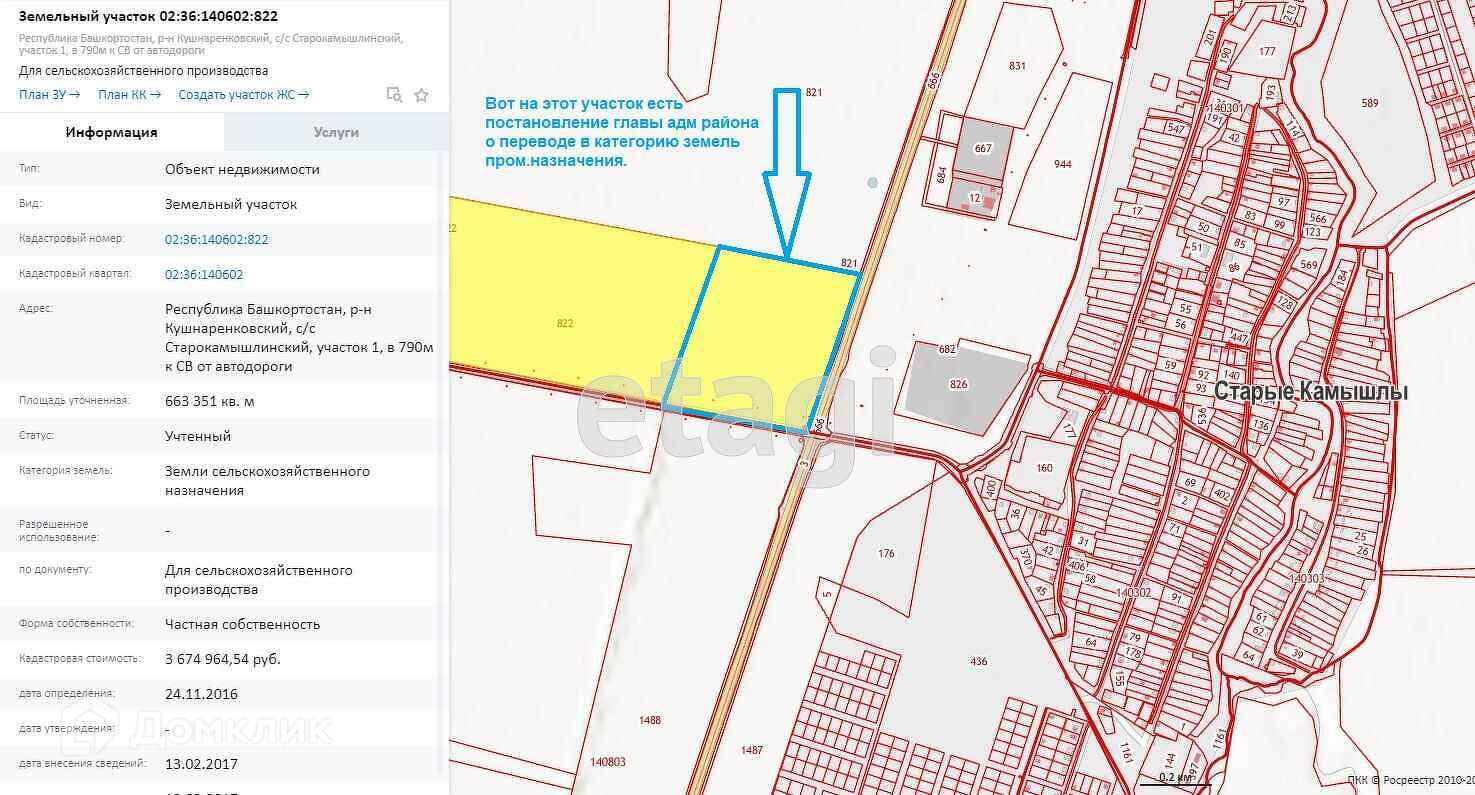Image resolution: width=1475 pixels, height=795 pixels.
Task: Select the date '13.02.2017'
Action: point(201,765)
